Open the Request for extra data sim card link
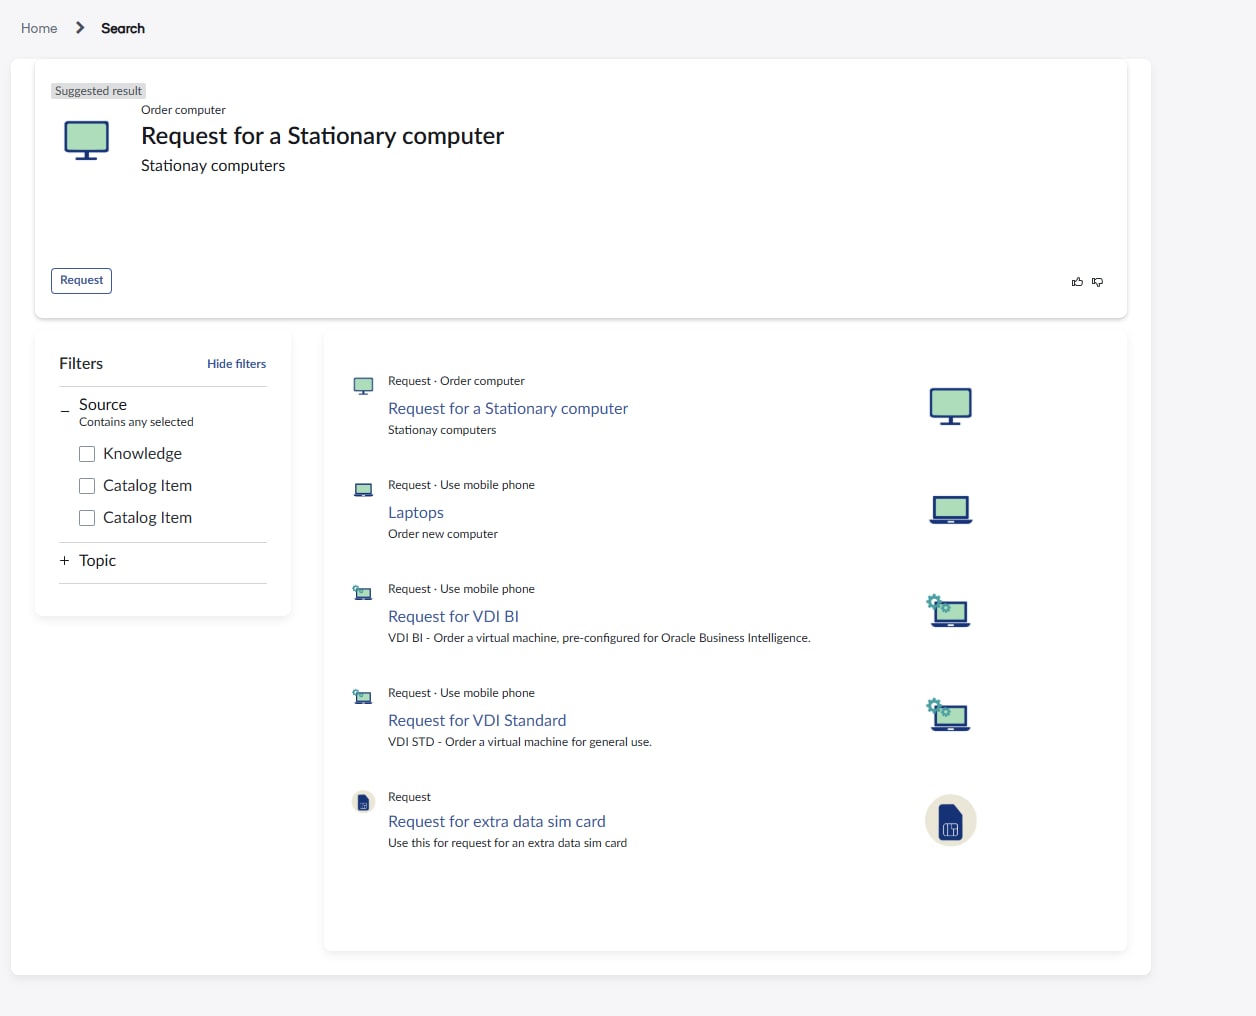The image size is (1256, 1016). 496,821
